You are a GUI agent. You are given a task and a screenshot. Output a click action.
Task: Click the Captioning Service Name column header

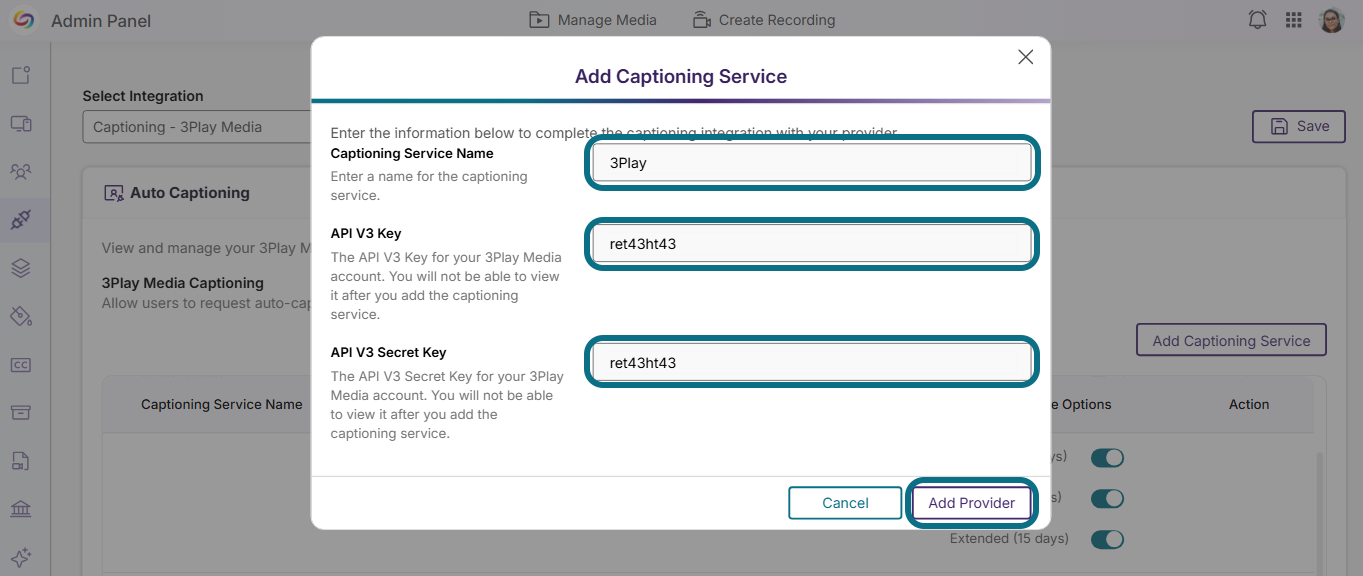click(x=221, y=405)
